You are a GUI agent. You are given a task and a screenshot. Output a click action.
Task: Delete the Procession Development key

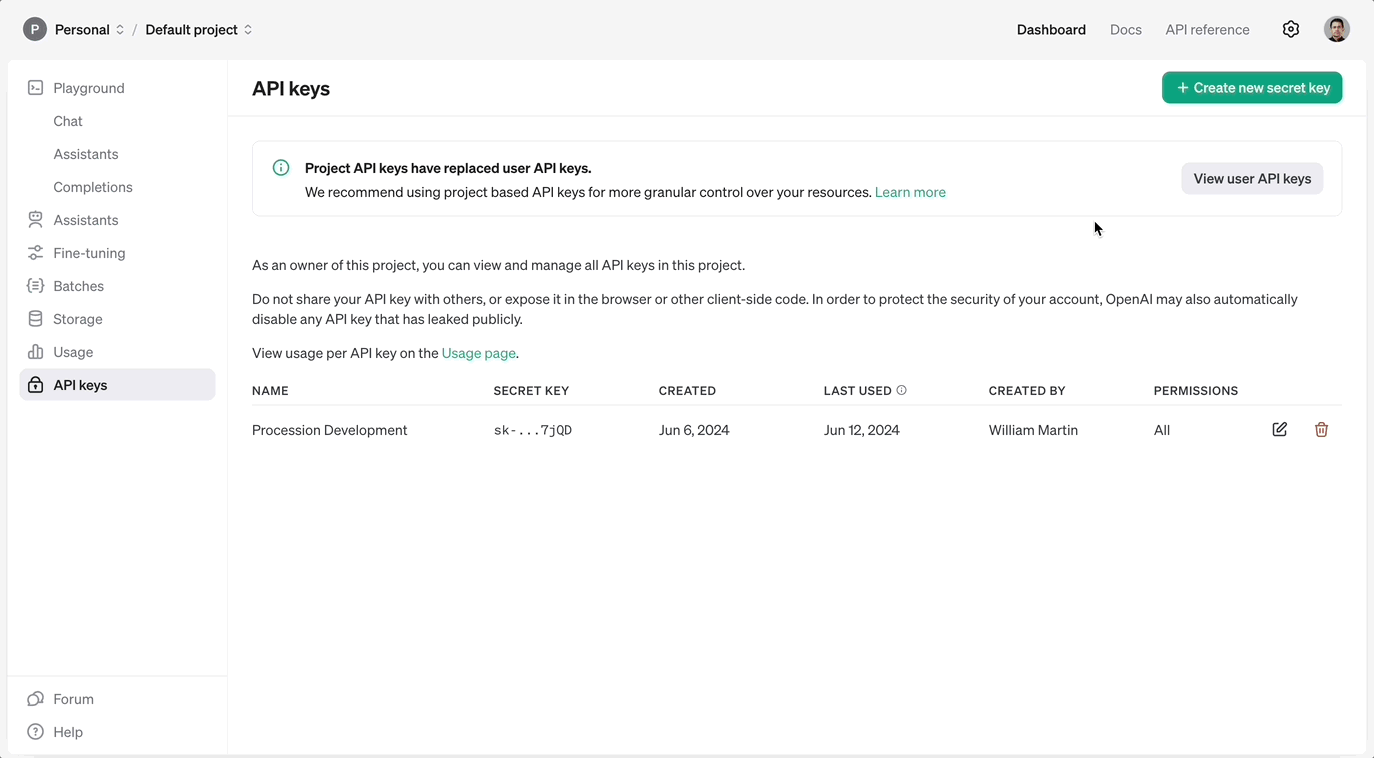(1321, 429)
